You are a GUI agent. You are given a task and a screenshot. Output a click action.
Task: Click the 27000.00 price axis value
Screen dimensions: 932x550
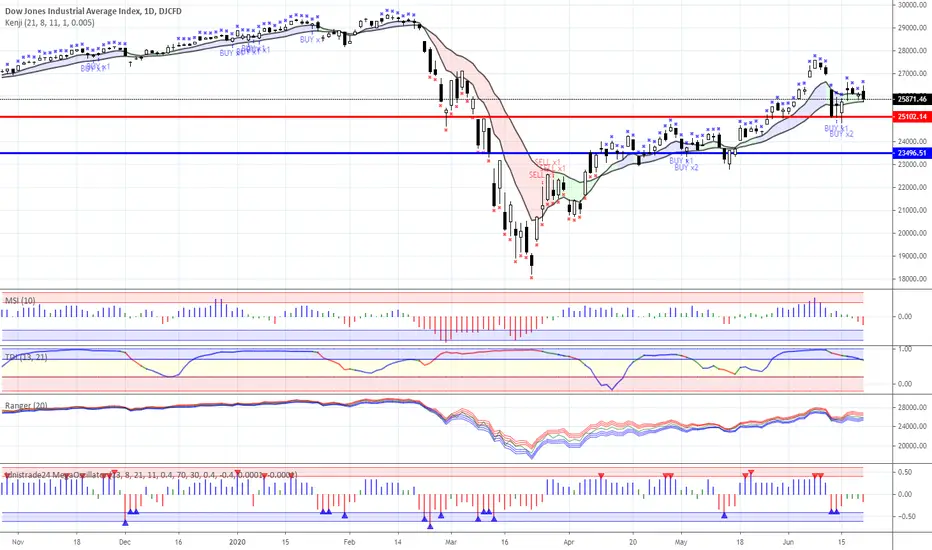pos(912,74)
